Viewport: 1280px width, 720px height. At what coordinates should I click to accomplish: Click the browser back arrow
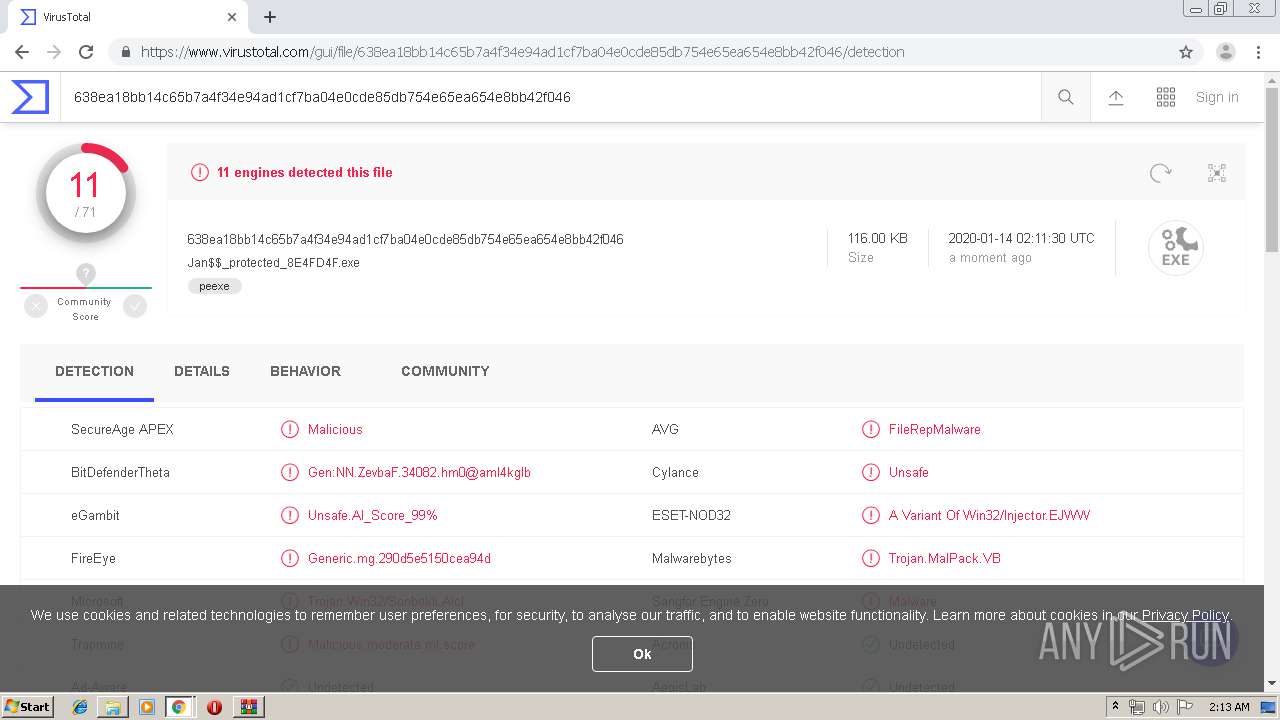(22, 52)
